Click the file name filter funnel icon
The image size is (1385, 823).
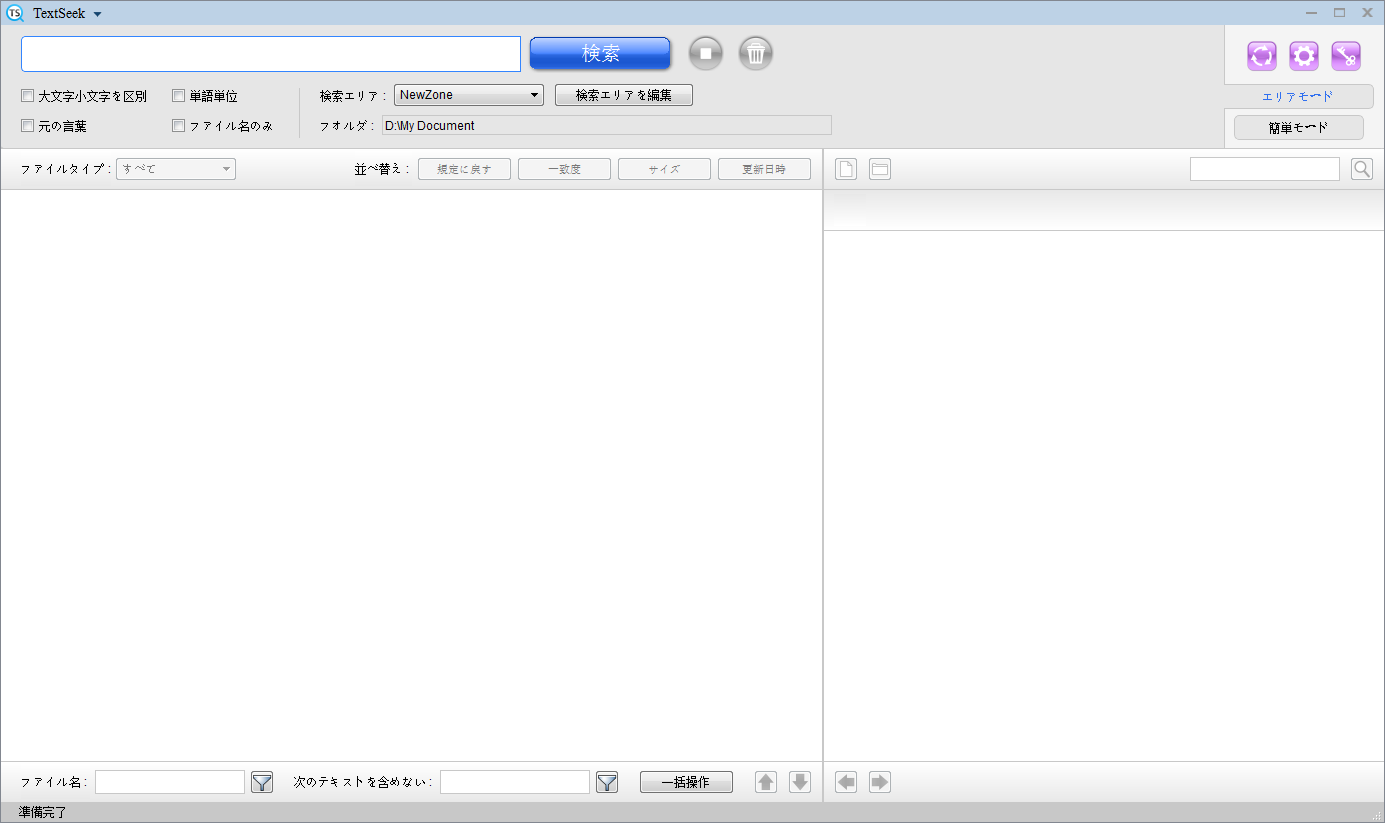[x=262, y=782]
